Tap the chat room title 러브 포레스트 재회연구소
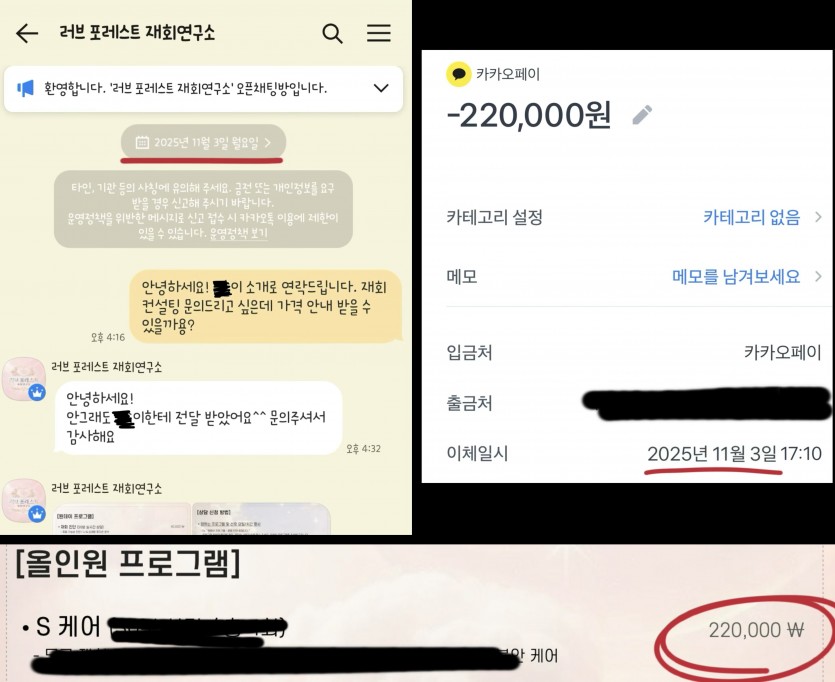This screenshot has height=682, width=835. coord(137,33)
